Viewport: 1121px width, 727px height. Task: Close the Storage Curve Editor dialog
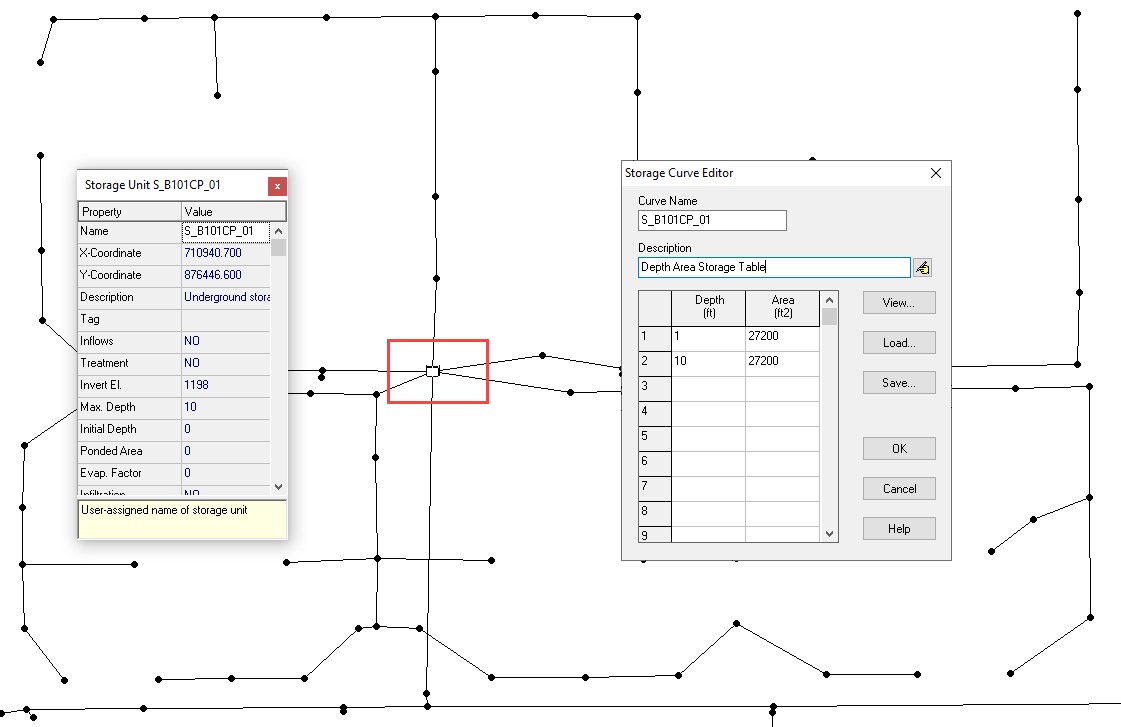click(936, 173)
